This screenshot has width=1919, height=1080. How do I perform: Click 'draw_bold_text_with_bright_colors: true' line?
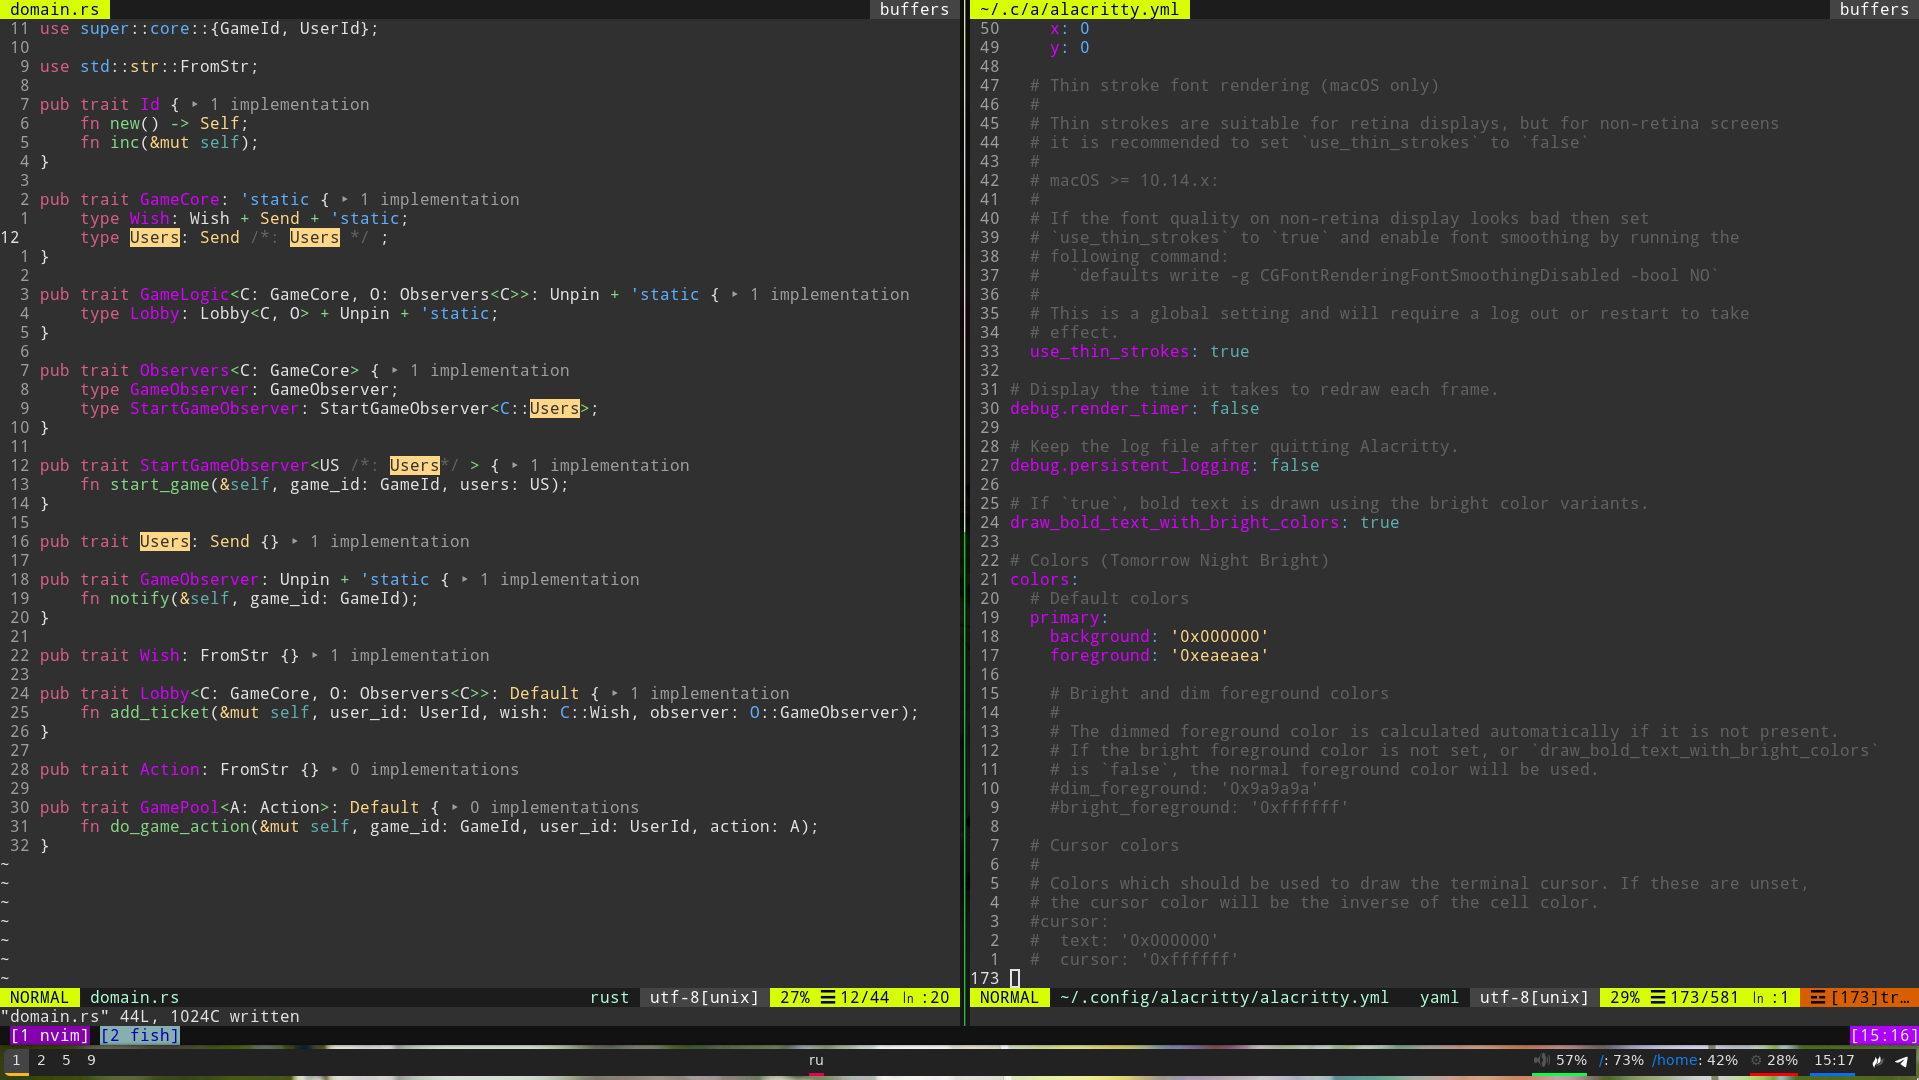click(1205, 522)
